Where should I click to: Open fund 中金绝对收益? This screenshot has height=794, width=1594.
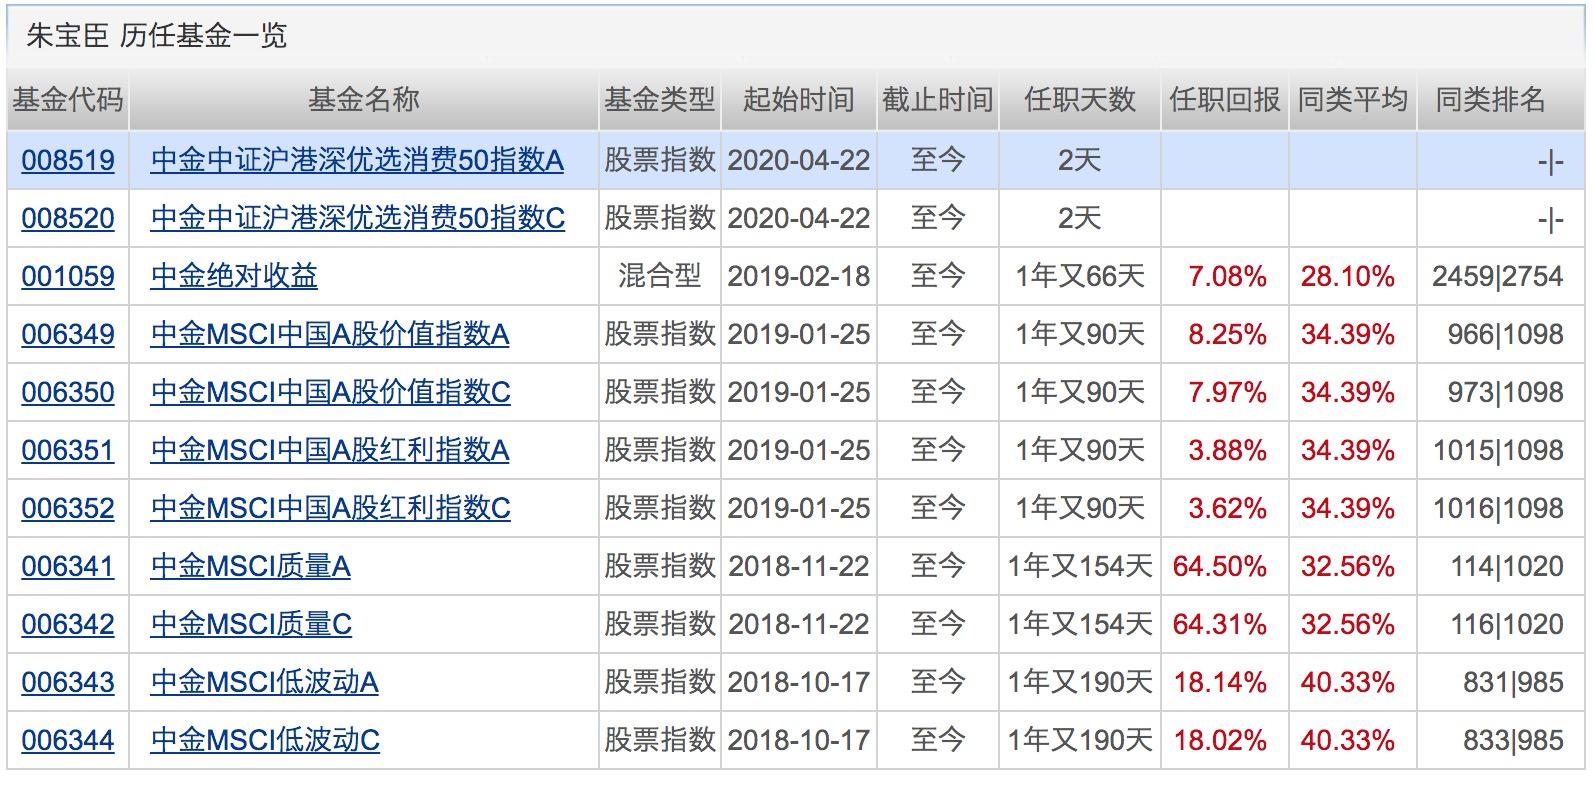point(234,276)
